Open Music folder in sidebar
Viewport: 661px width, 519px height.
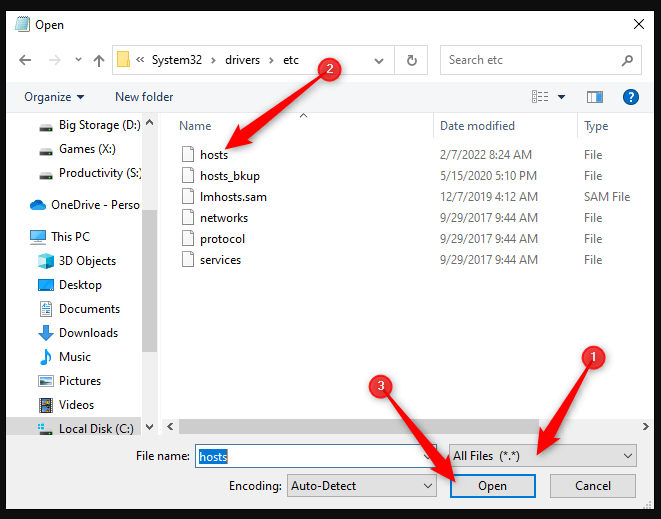64,357
